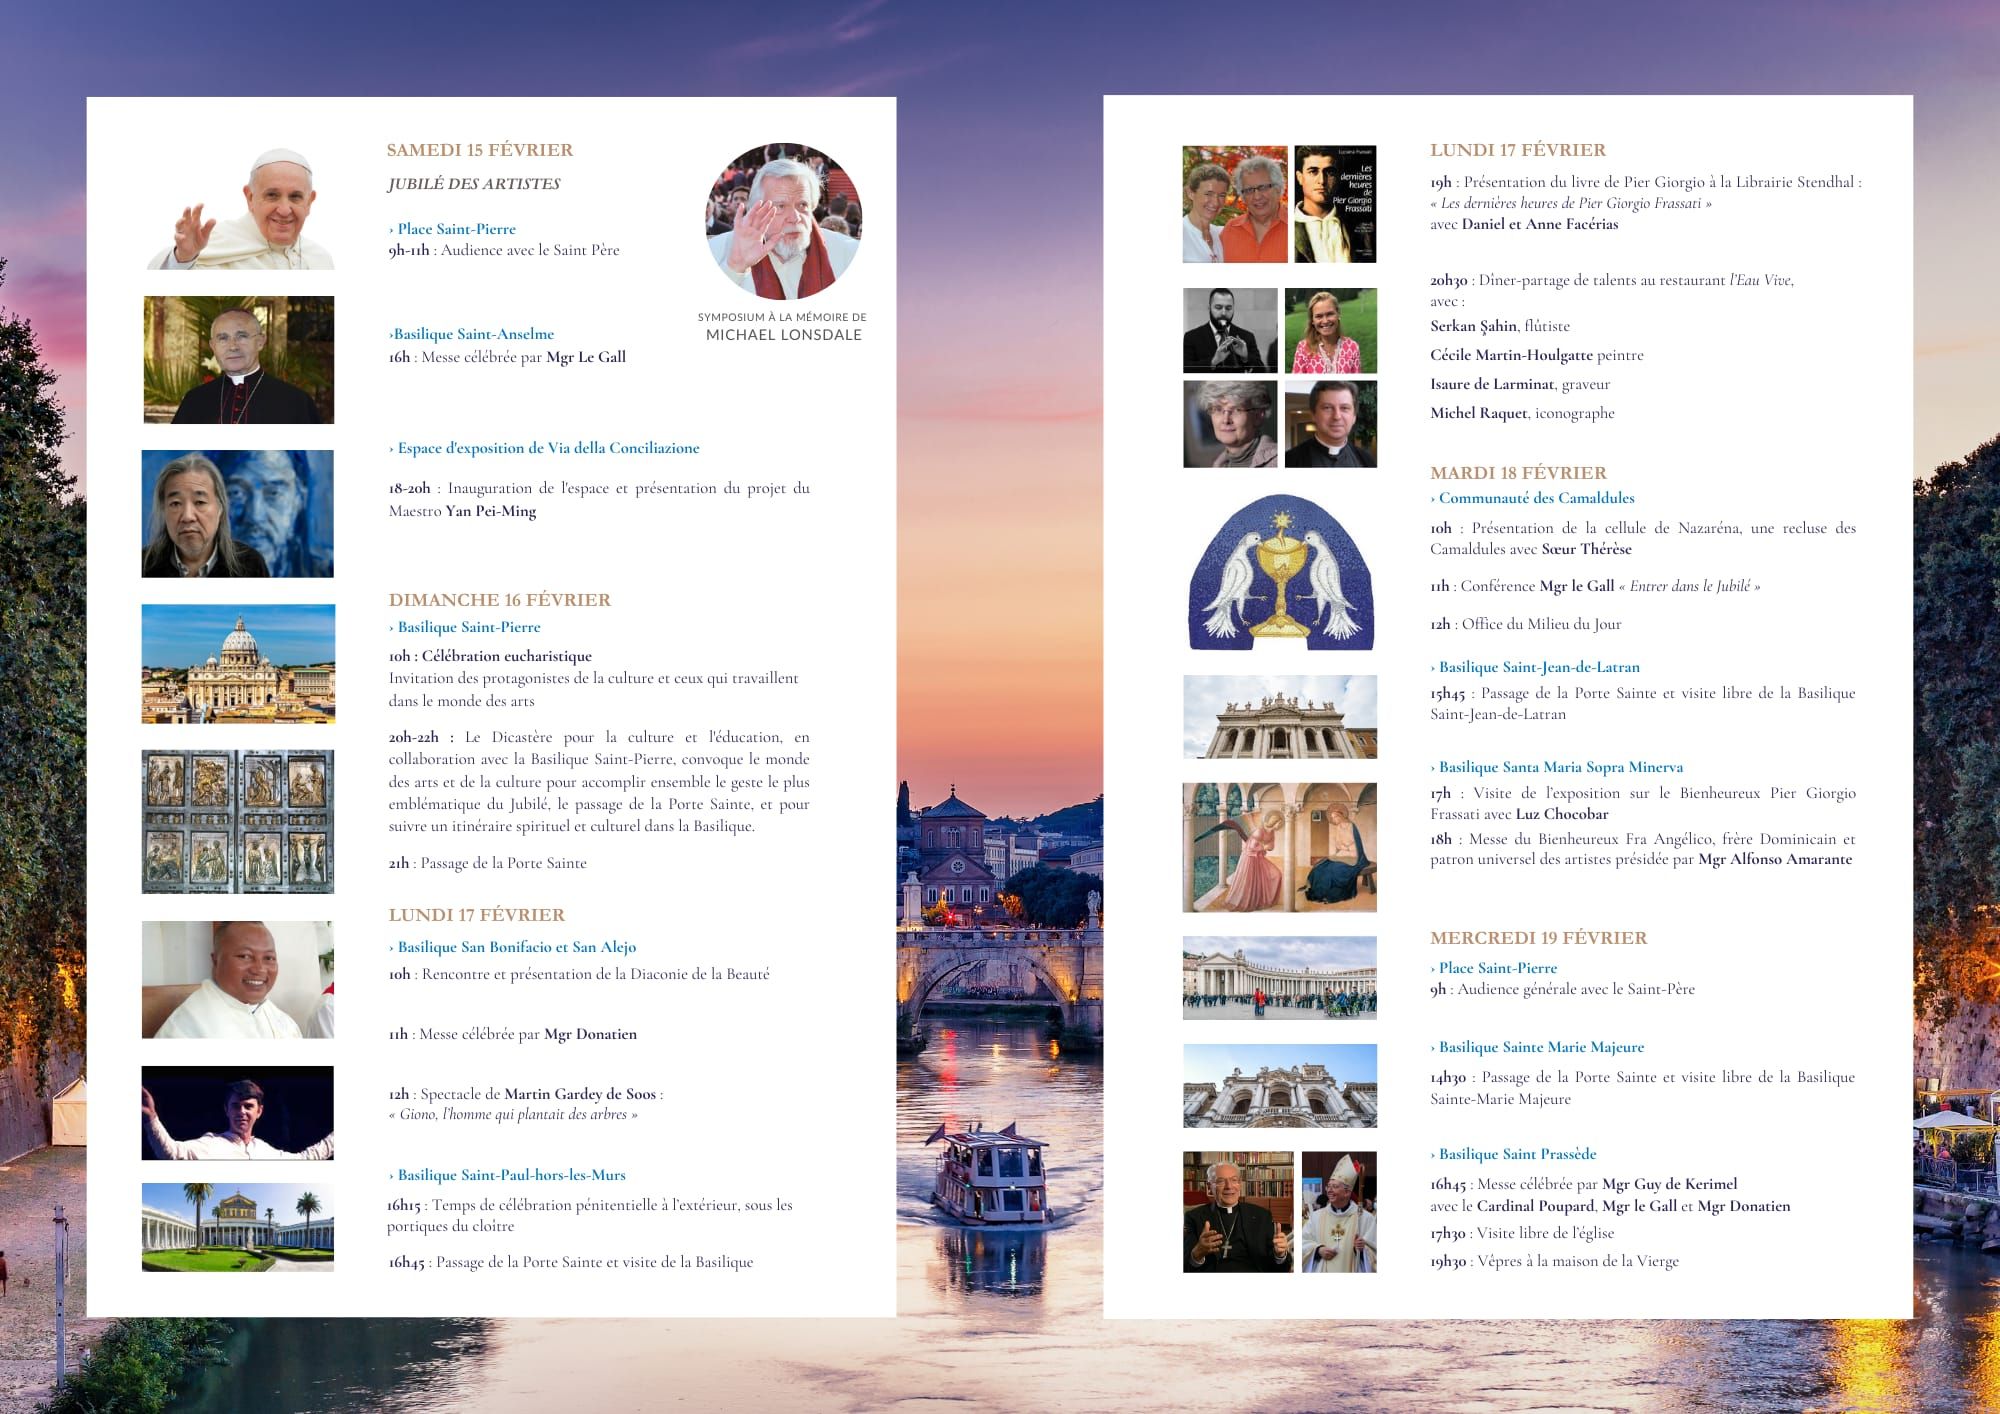
Task: Click the MERCREDI 19 FÉVRIER heading
Action: 1539,938
